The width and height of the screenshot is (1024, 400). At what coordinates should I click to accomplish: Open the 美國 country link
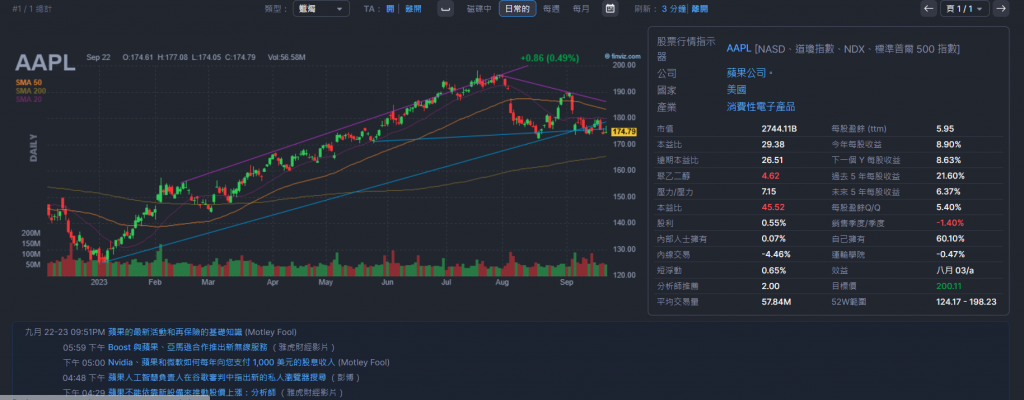[736, 90]
